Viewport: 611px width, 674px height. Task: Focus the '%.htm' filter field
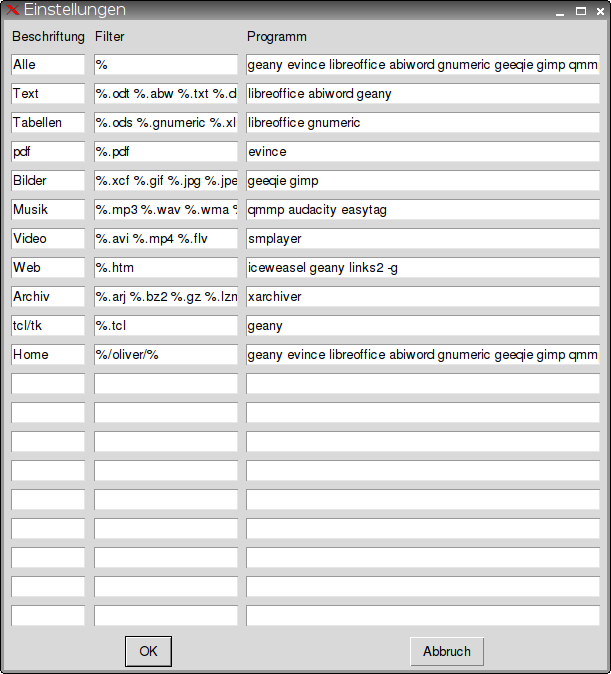(166, 267)
